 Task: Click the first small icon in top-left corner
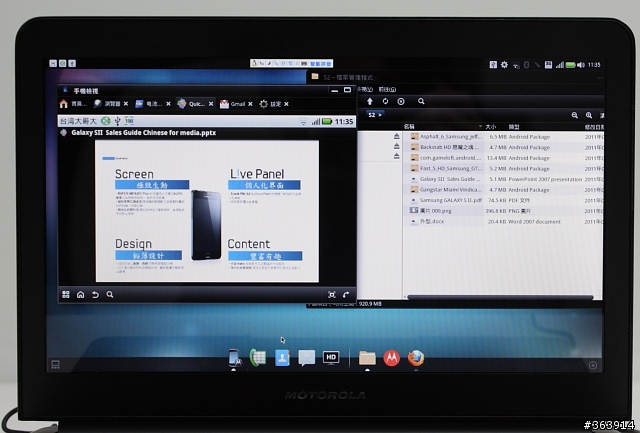tap(53, 63)
